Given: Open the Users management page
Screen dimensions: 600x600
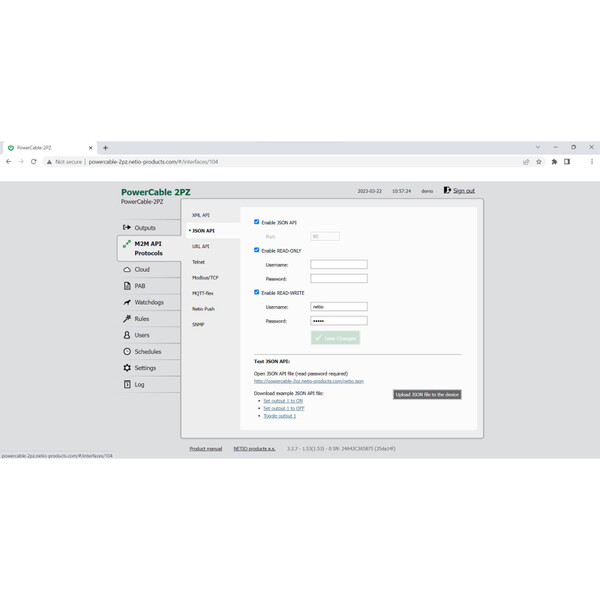Looking at the screenshot, I should tap(142, 335).
